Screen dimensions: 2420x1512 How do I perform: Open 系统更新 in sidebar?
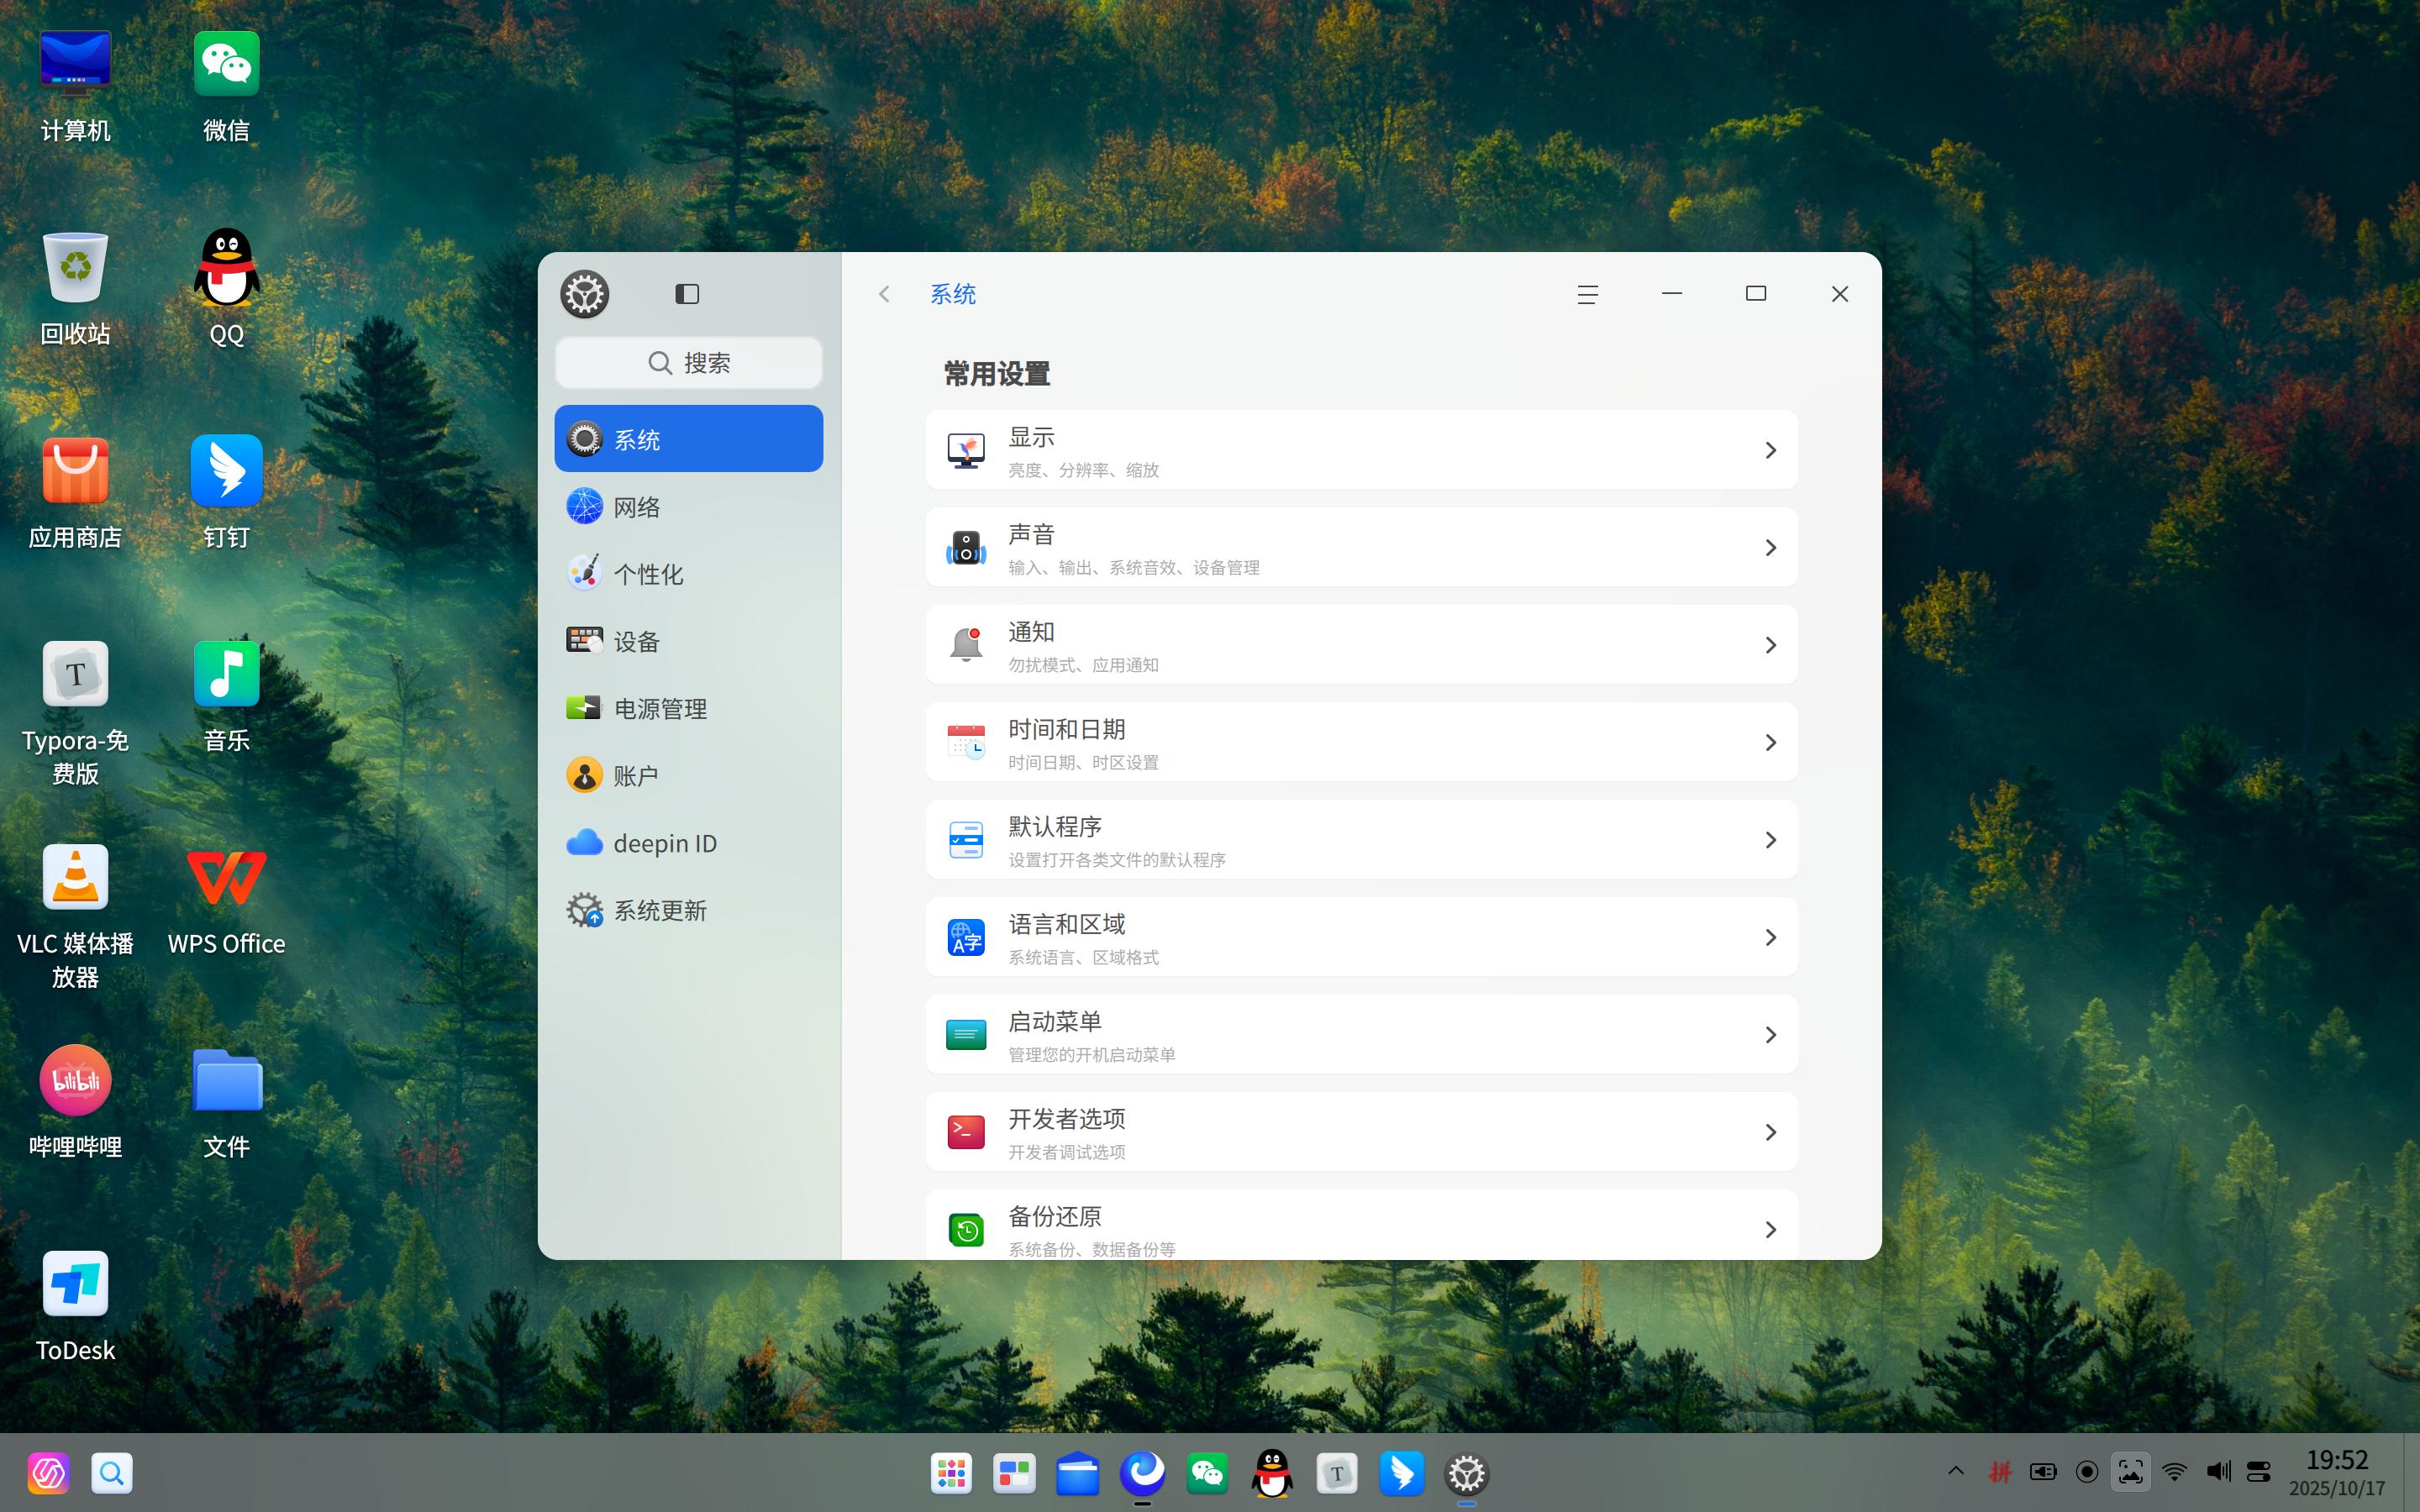(x=689, y=910)
